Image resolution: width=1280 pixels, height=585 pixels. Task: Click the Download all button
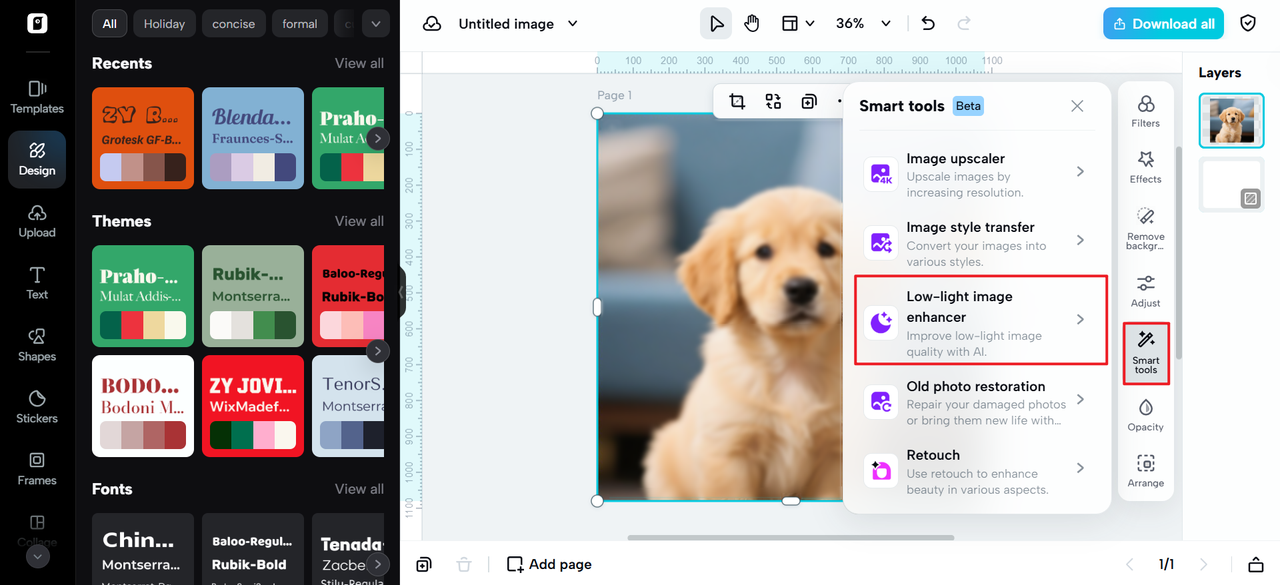1163,24
